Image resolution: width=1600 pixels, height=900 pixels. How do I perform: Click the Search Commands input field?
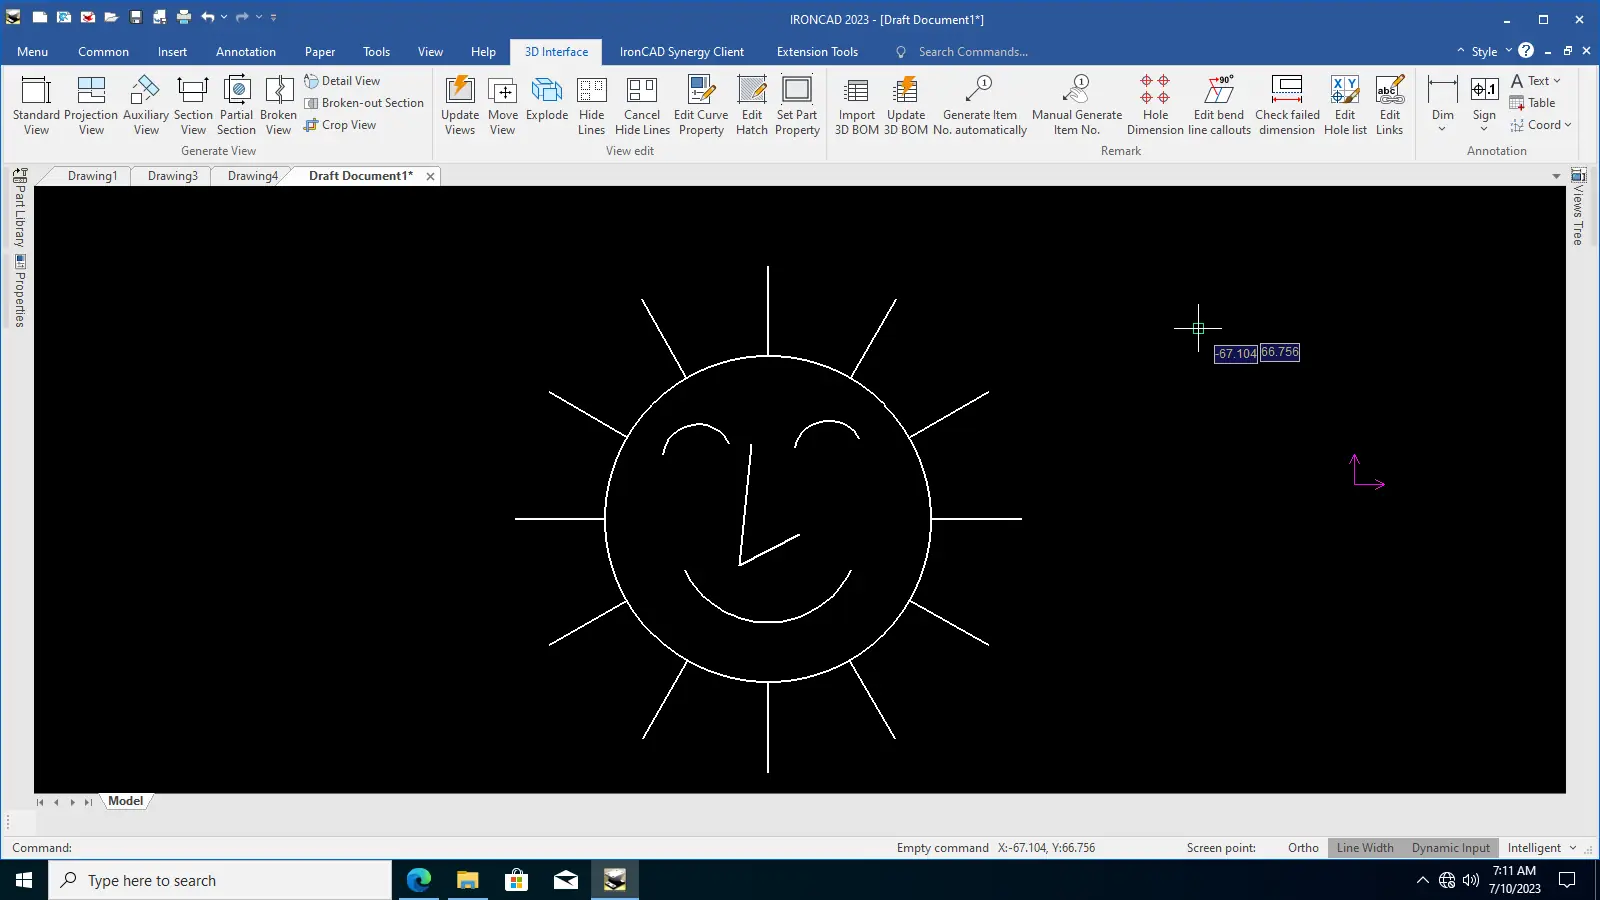[x=972, y=52]
